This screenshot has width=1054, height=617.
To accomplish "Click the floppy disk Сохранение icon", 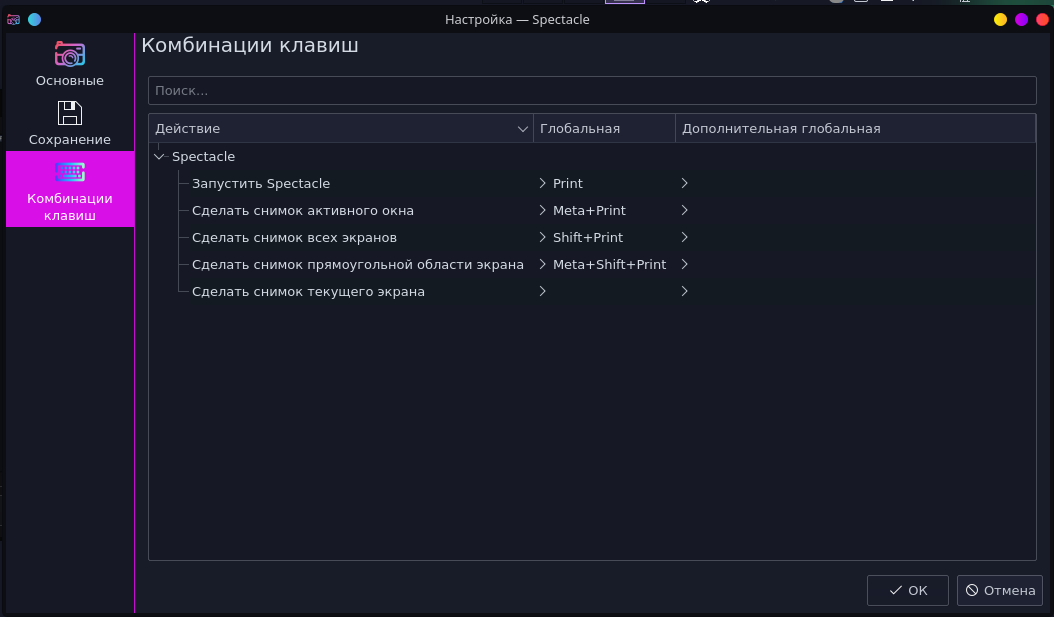I will (x=70, y=113).
